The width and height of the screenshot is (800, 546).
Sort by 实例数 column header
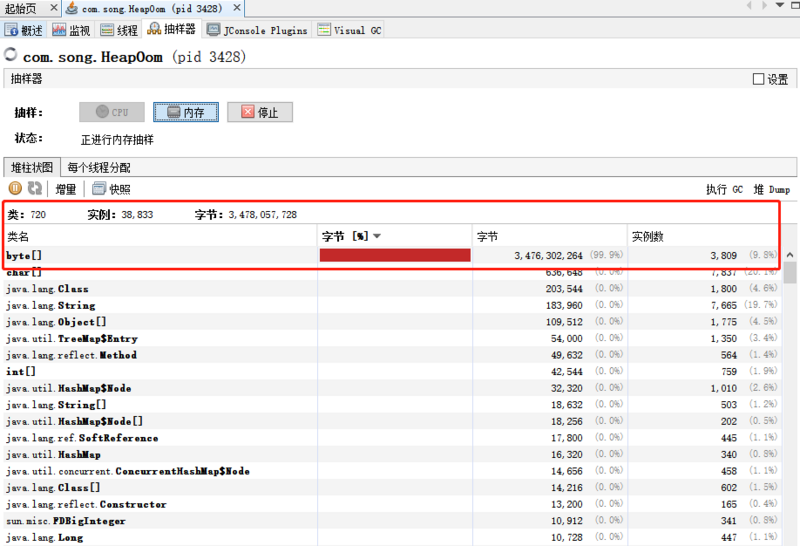[x=704, y=236]
